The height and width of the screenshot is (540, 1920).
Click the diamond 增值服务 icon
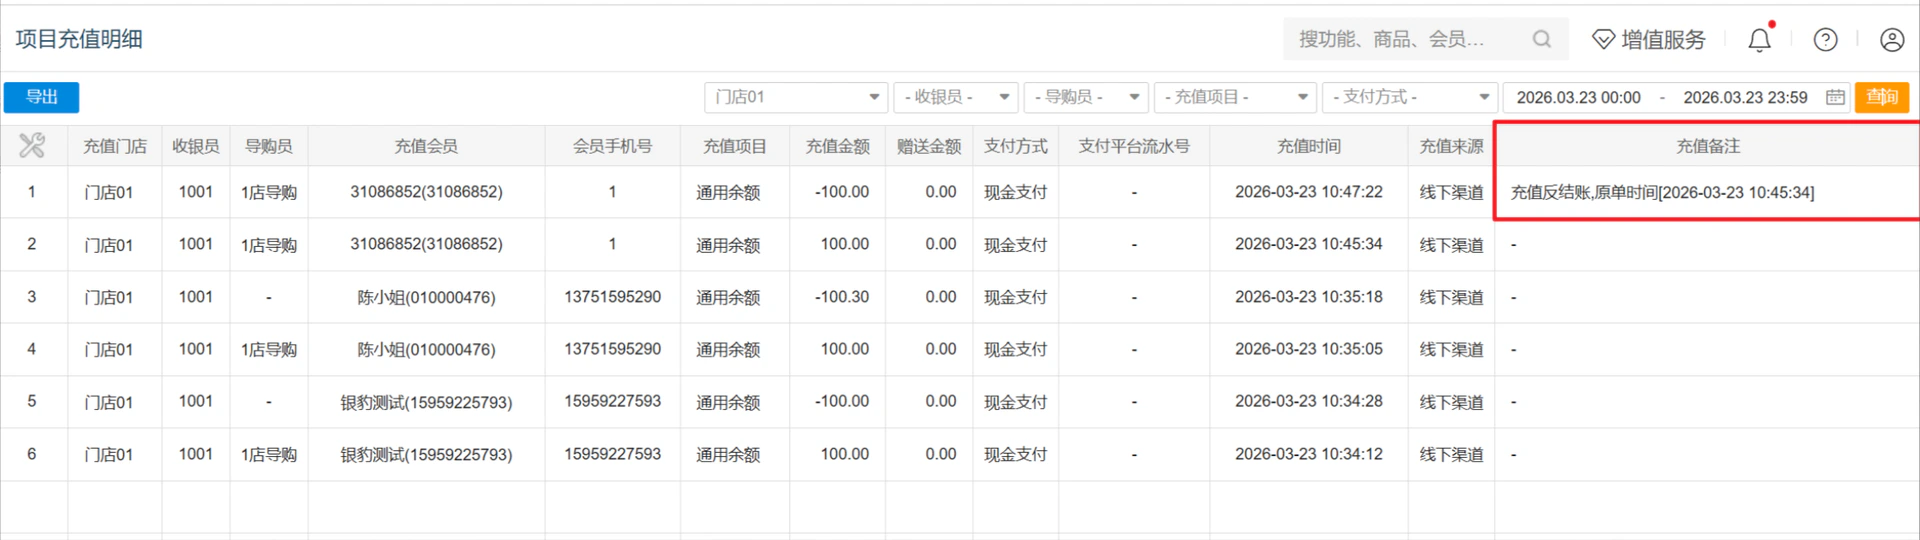pos(1603,39)
